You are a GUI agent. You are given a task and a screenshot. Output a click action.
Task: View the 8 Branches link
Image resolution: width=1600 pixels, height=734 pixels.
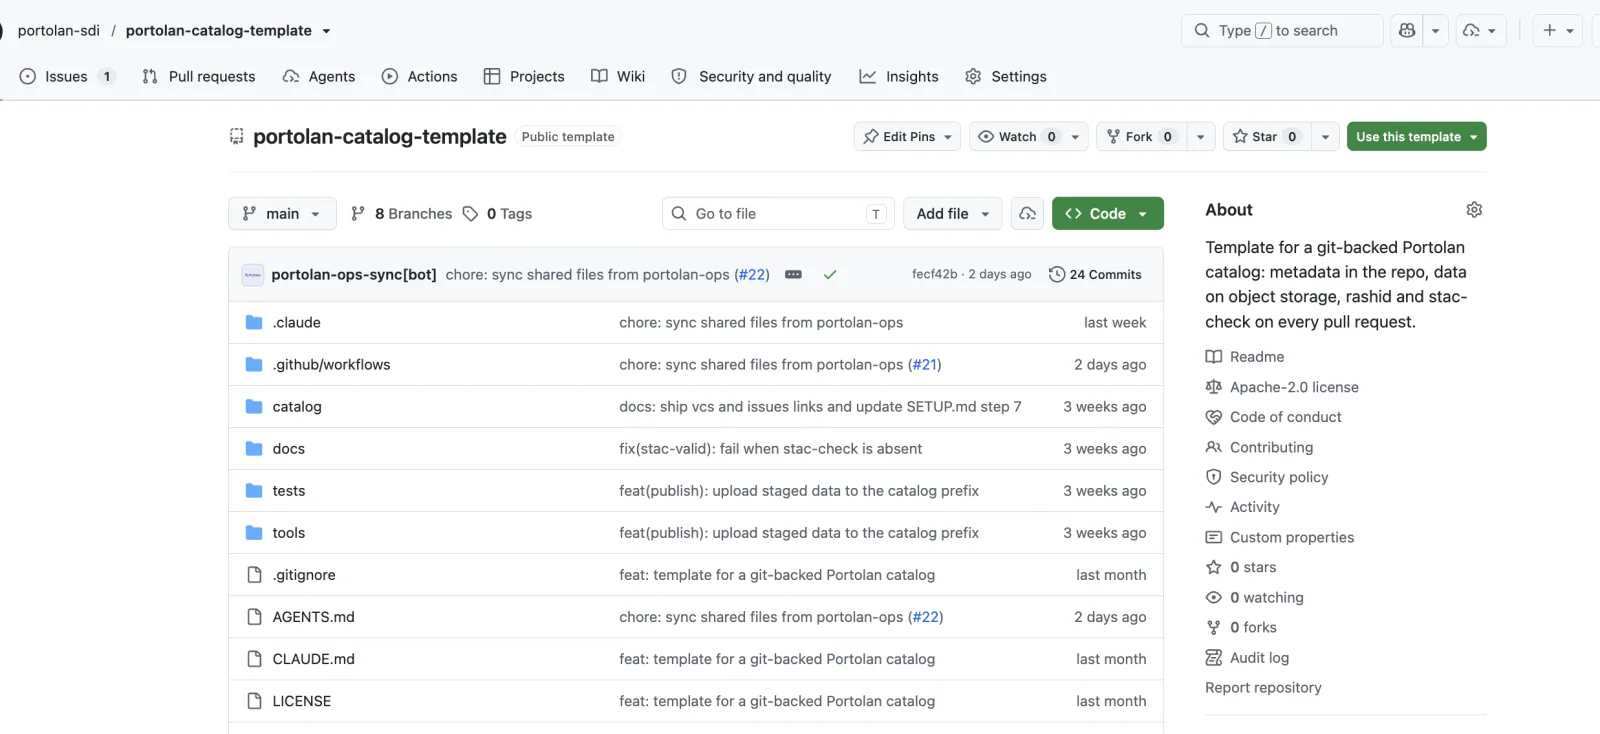[x=401, y=214]
